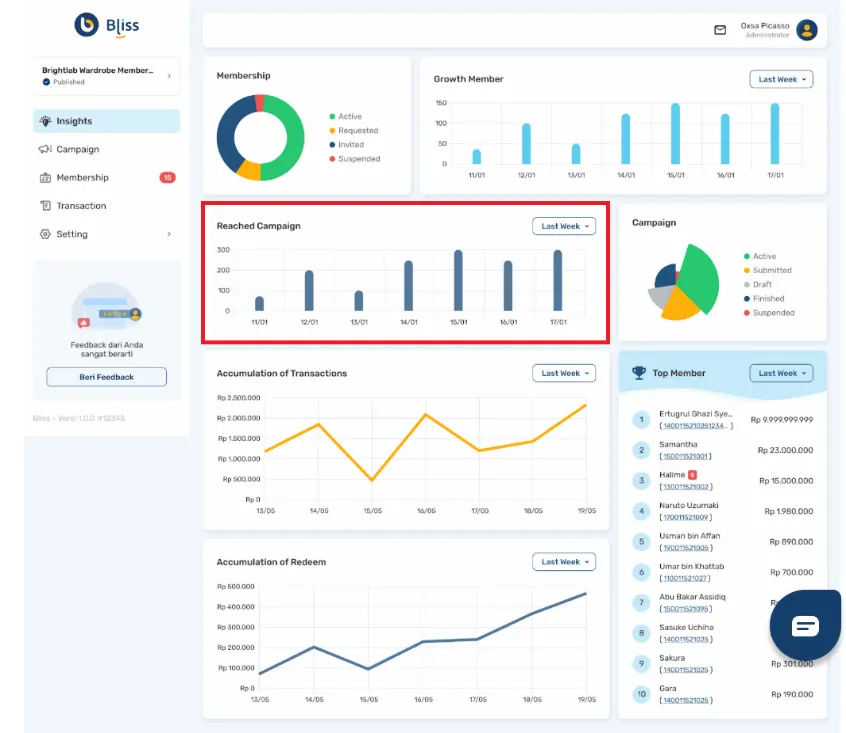Click the Setting gear icon in sidebar

45,234
